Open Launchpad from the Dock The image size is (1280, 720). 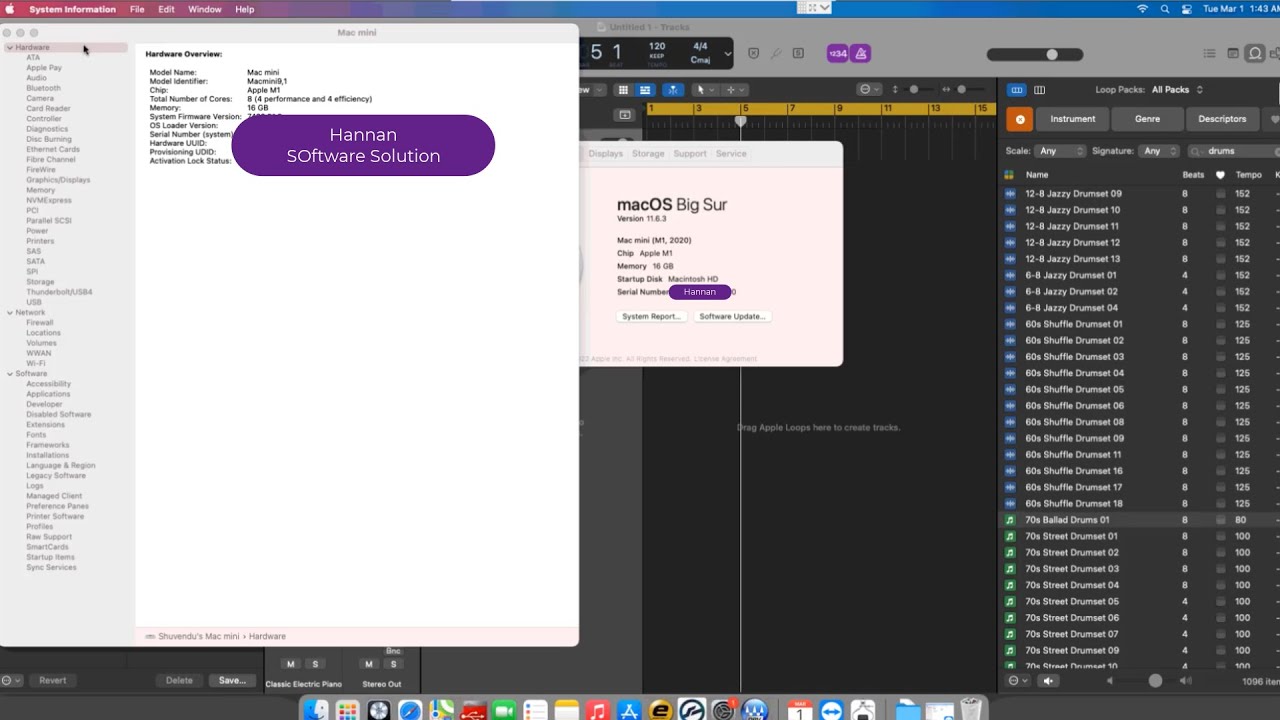[347, 711]
